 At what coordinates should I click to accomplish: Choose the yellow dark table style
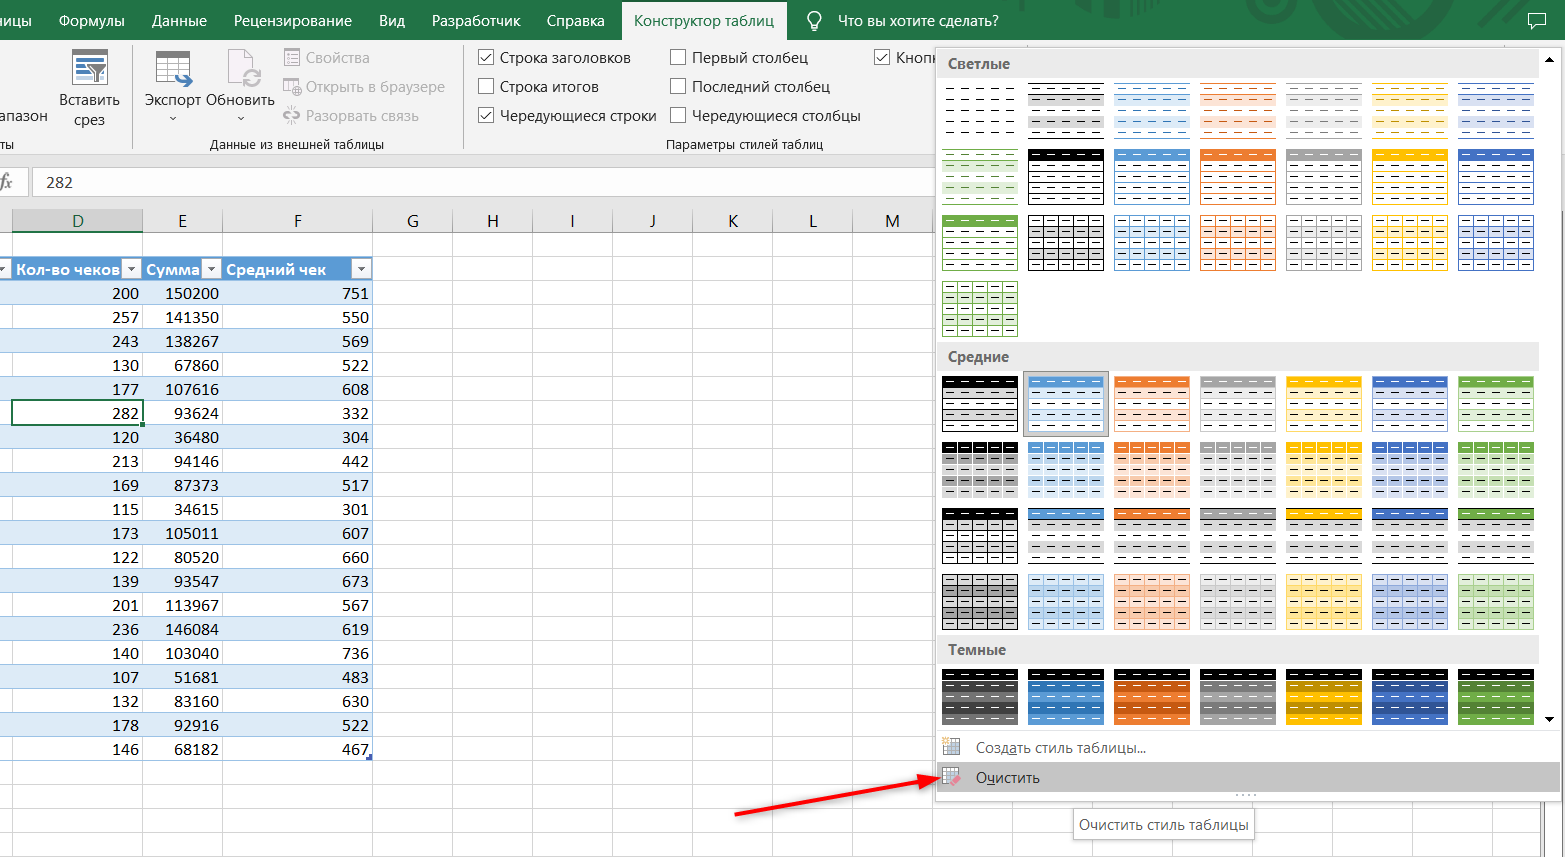tap(1324, 696)
